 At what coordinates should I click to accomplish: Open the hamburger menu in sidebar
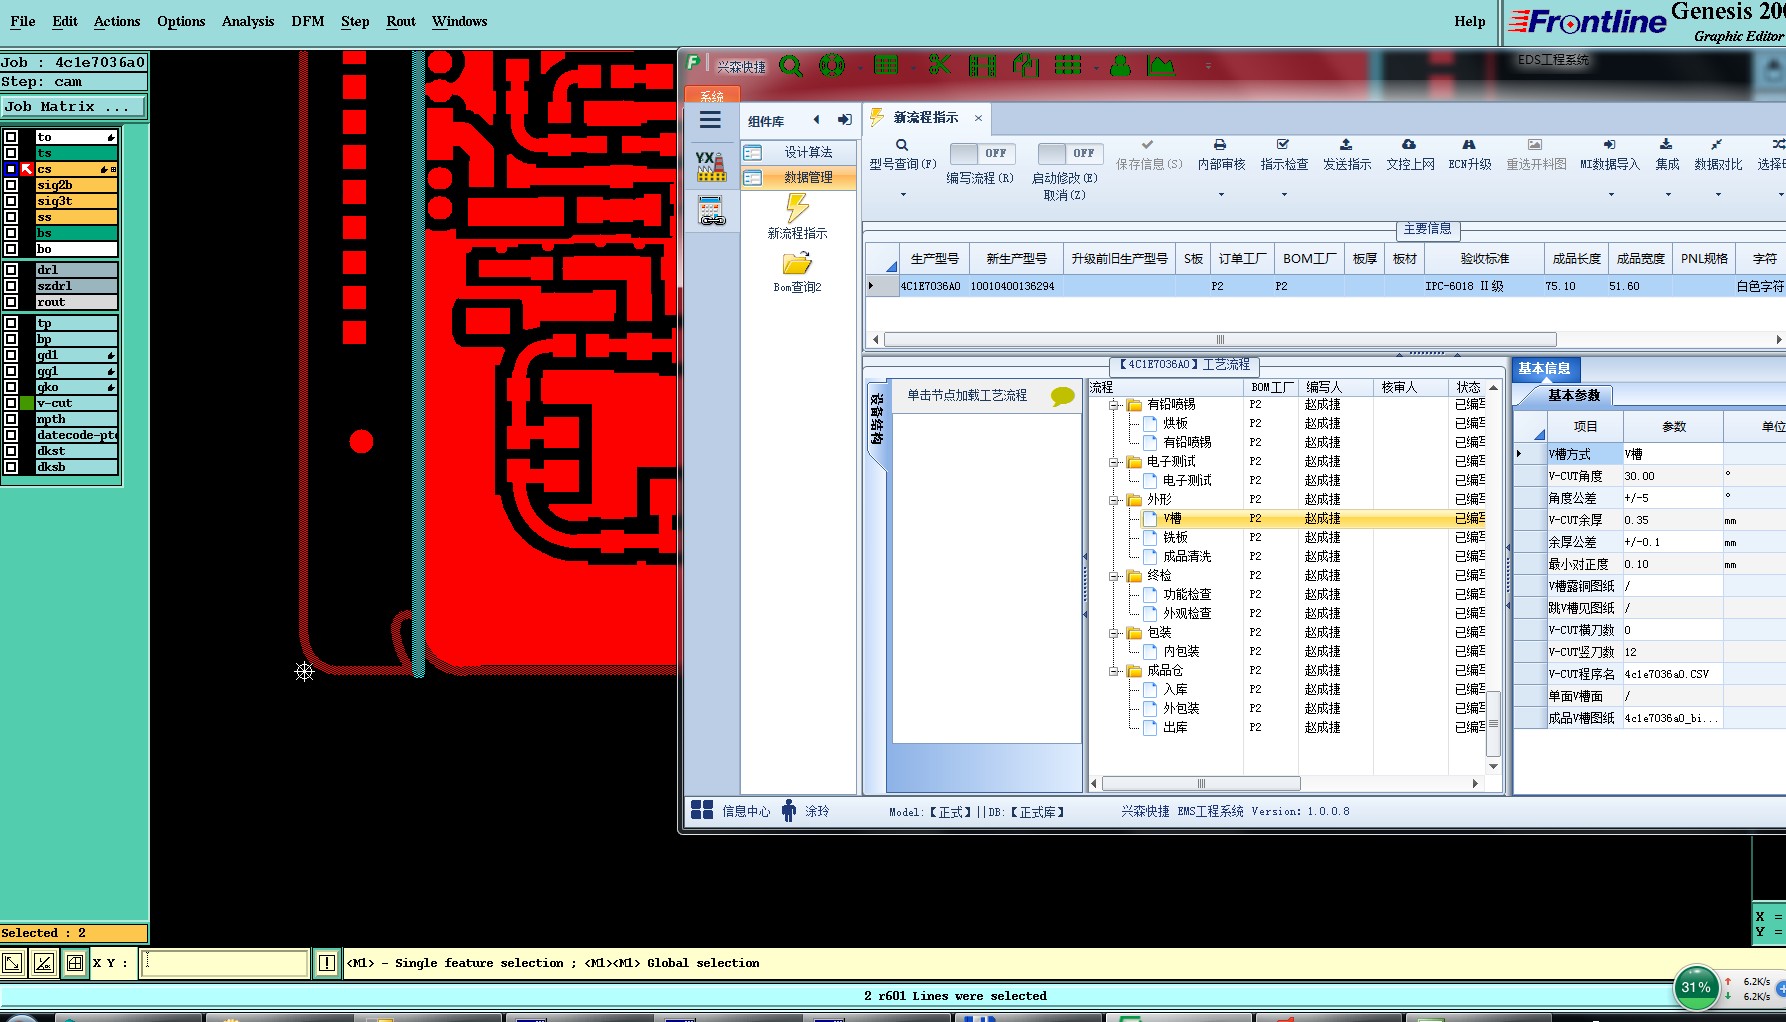point(710,120)
